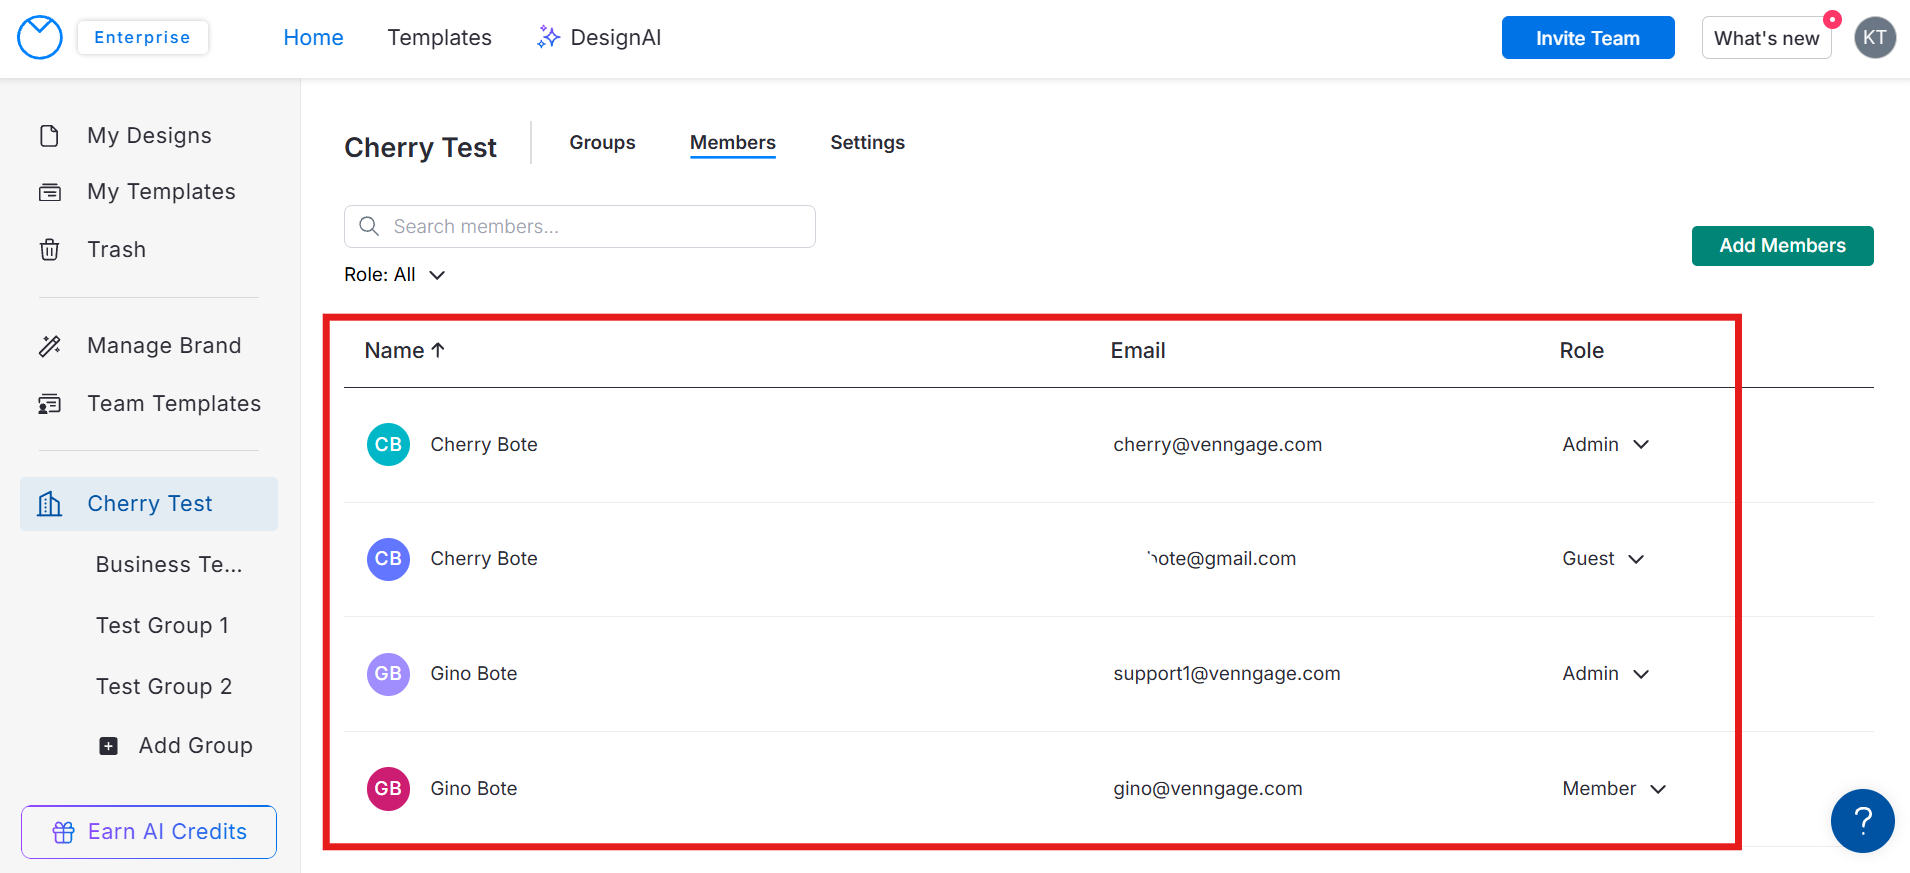Open Trash in the sidebar
This screenshot has height=873, width=1910.
click(116, 249)
